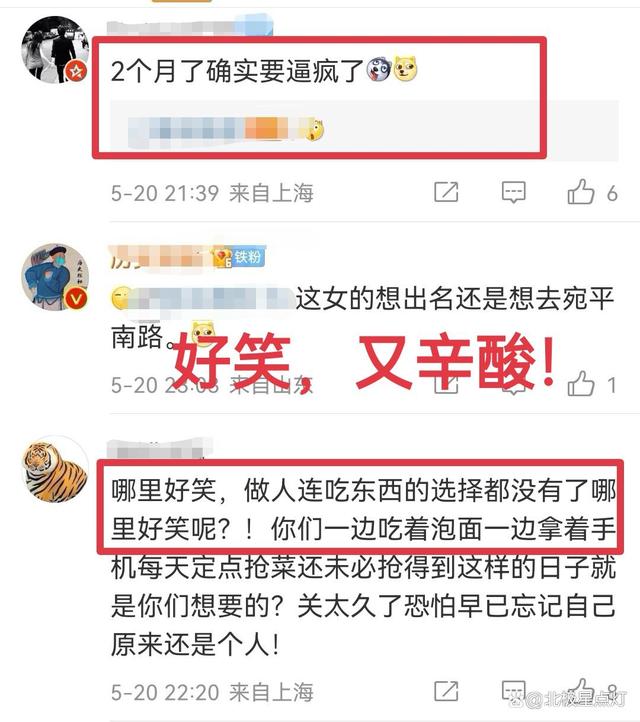This screenshot has height=722, width=640.
Task: Tap the 5-20 22:20 来自上海 timestamp
Action: [x=212, y=692]
